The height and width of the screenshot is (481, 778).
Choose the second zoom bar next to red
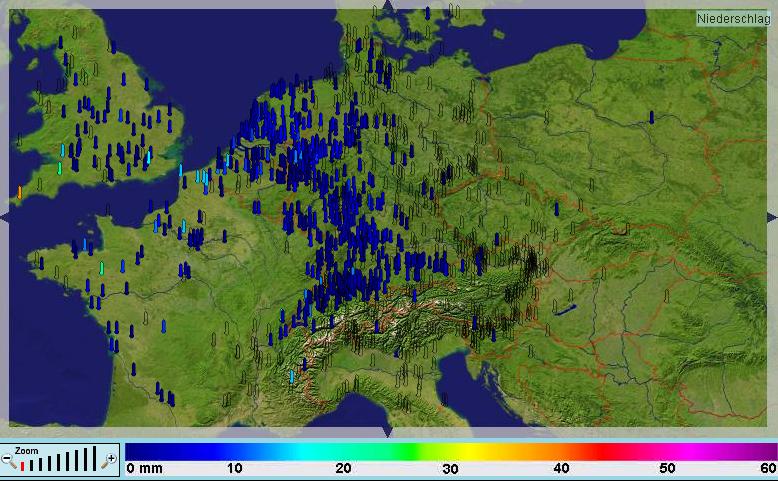33,466
